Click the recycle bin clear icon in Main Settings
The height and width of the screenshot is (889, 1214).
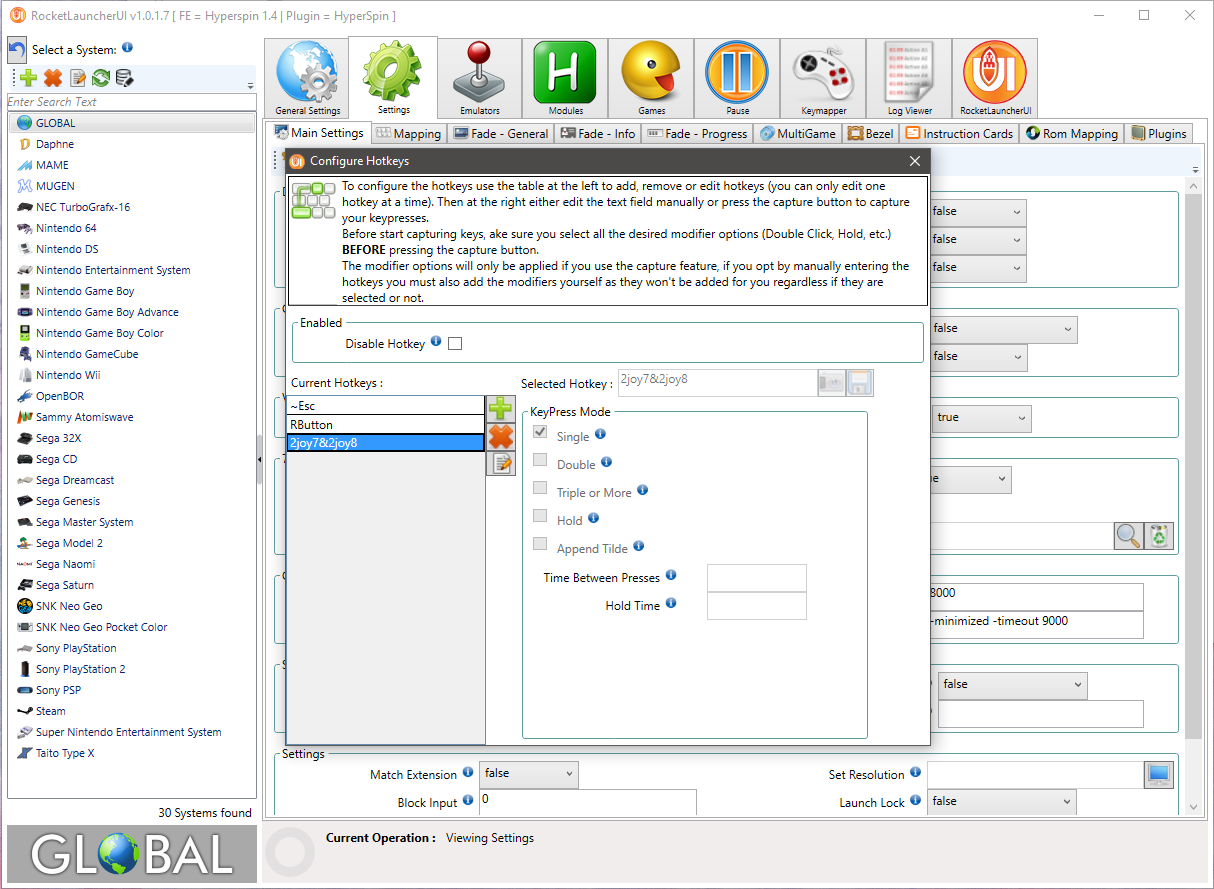click(x=1159, y=536)
